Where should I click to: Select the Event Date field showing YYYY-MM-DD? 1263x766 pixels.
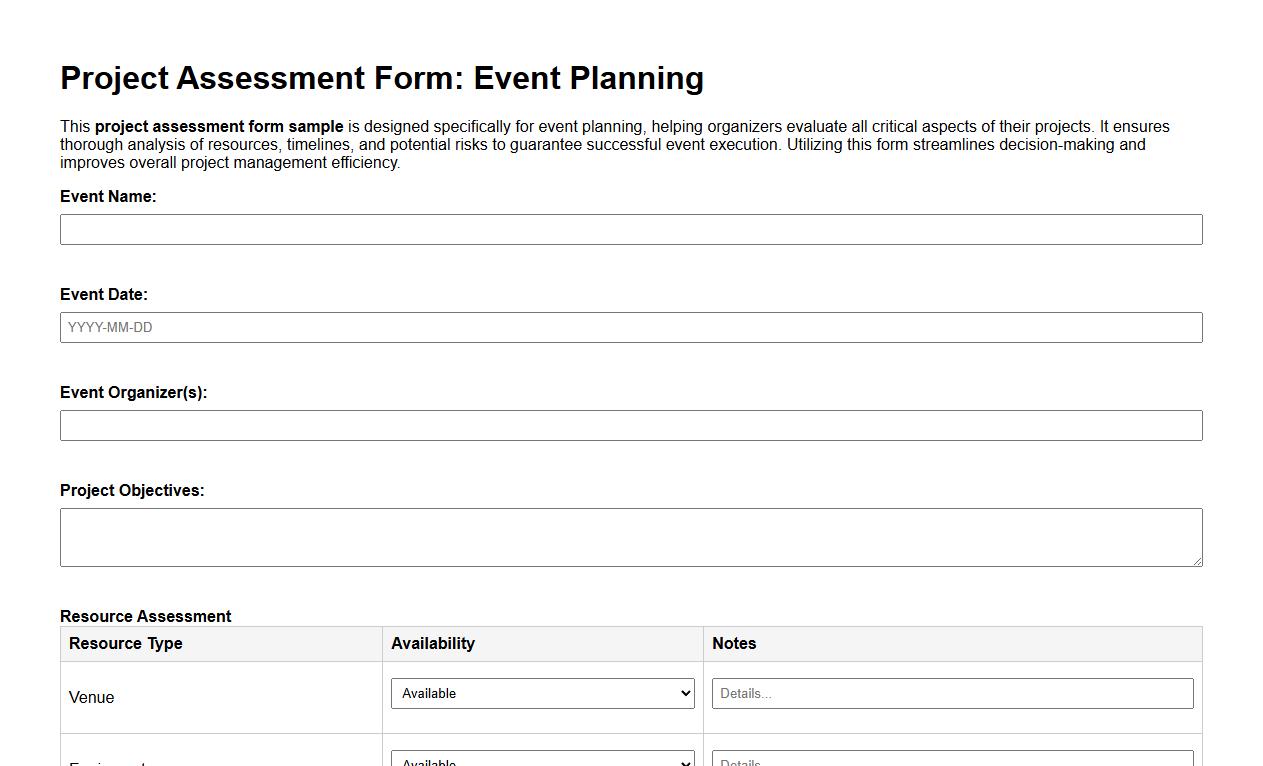pyautogui.click(x=631, y=327)
